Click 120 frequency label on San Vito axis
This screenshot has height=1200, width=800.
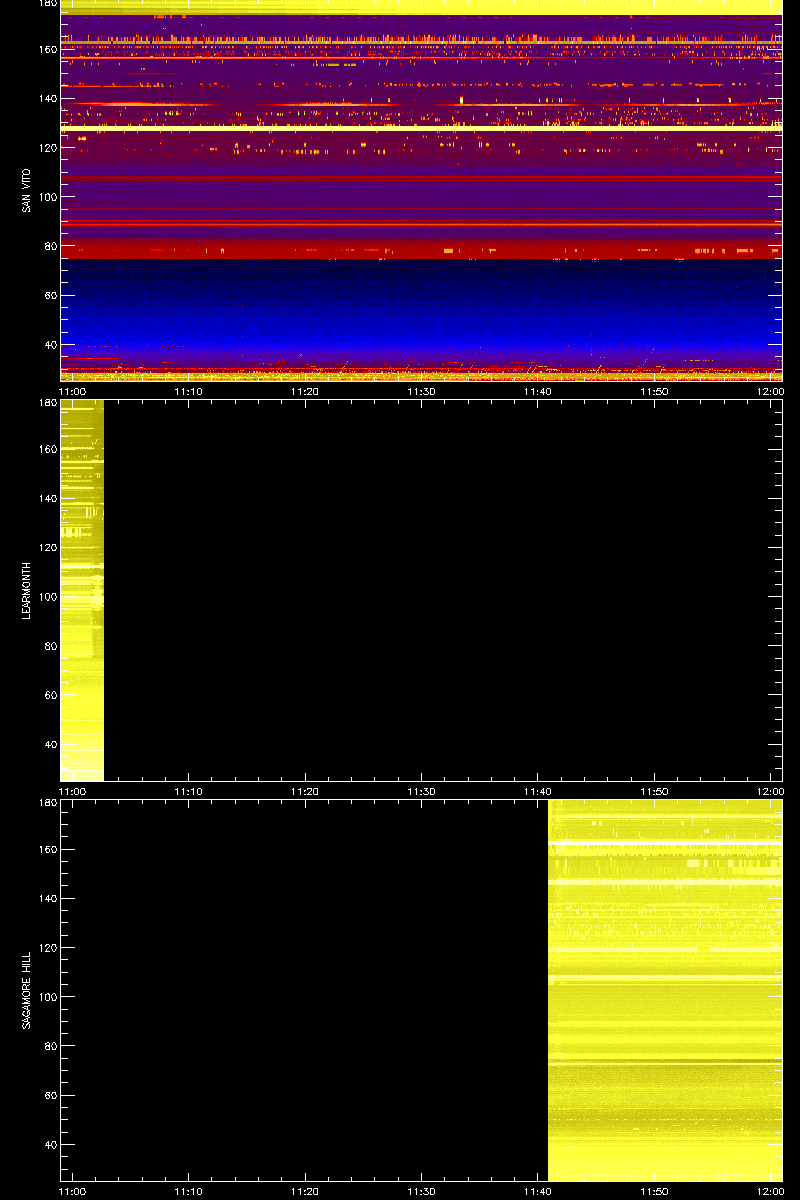pos(47,147)
